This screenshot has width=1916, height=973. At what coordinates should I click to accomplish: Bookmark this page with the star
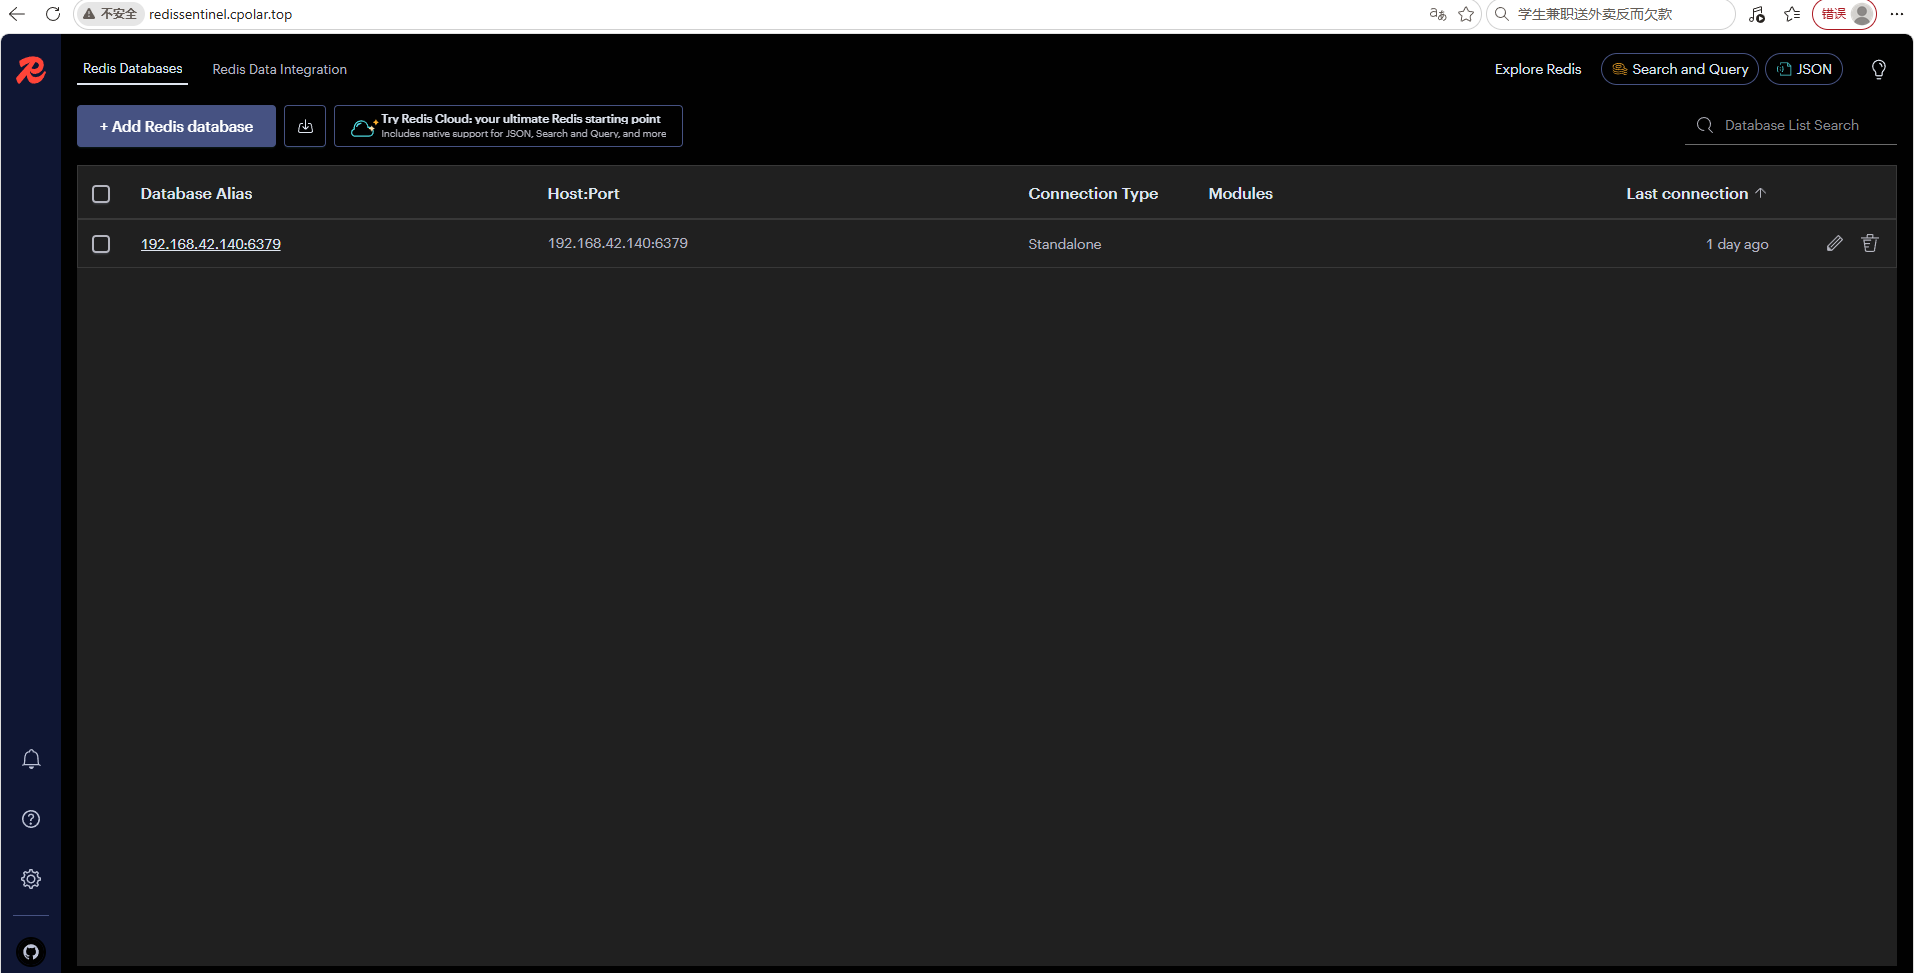click(x=1466, y=14)
